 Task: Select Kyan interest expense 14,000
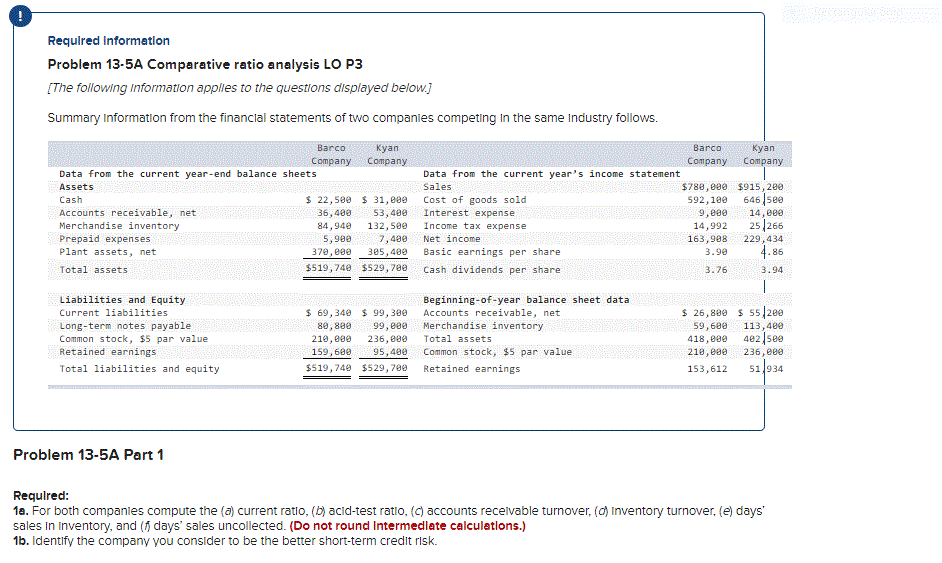coord(766,213)
